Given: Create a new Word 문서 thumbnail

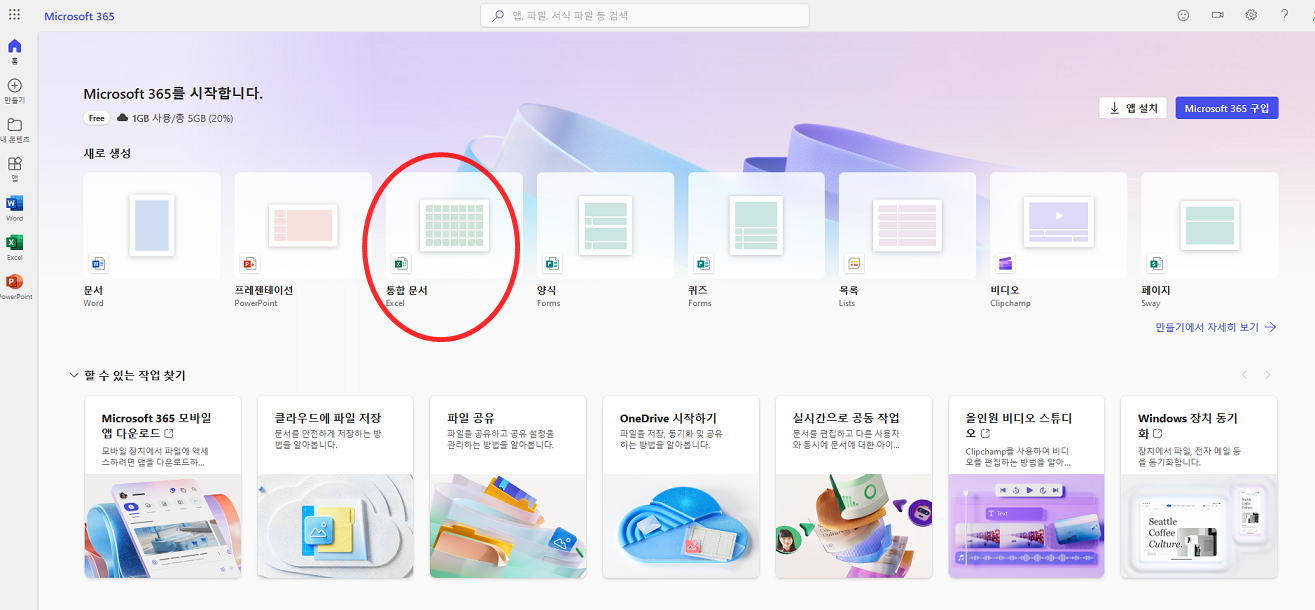Looking at the screenshot, I should point(152,225).
